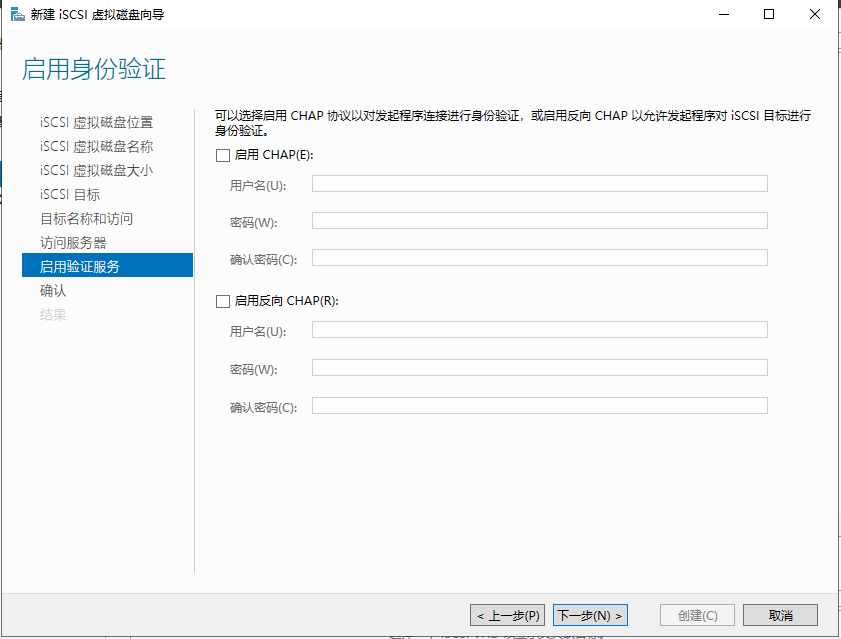Click the CHAP description paragraph text
Image resolution: width=841 pixels, height=639 pixels.
tap(513, 123)
